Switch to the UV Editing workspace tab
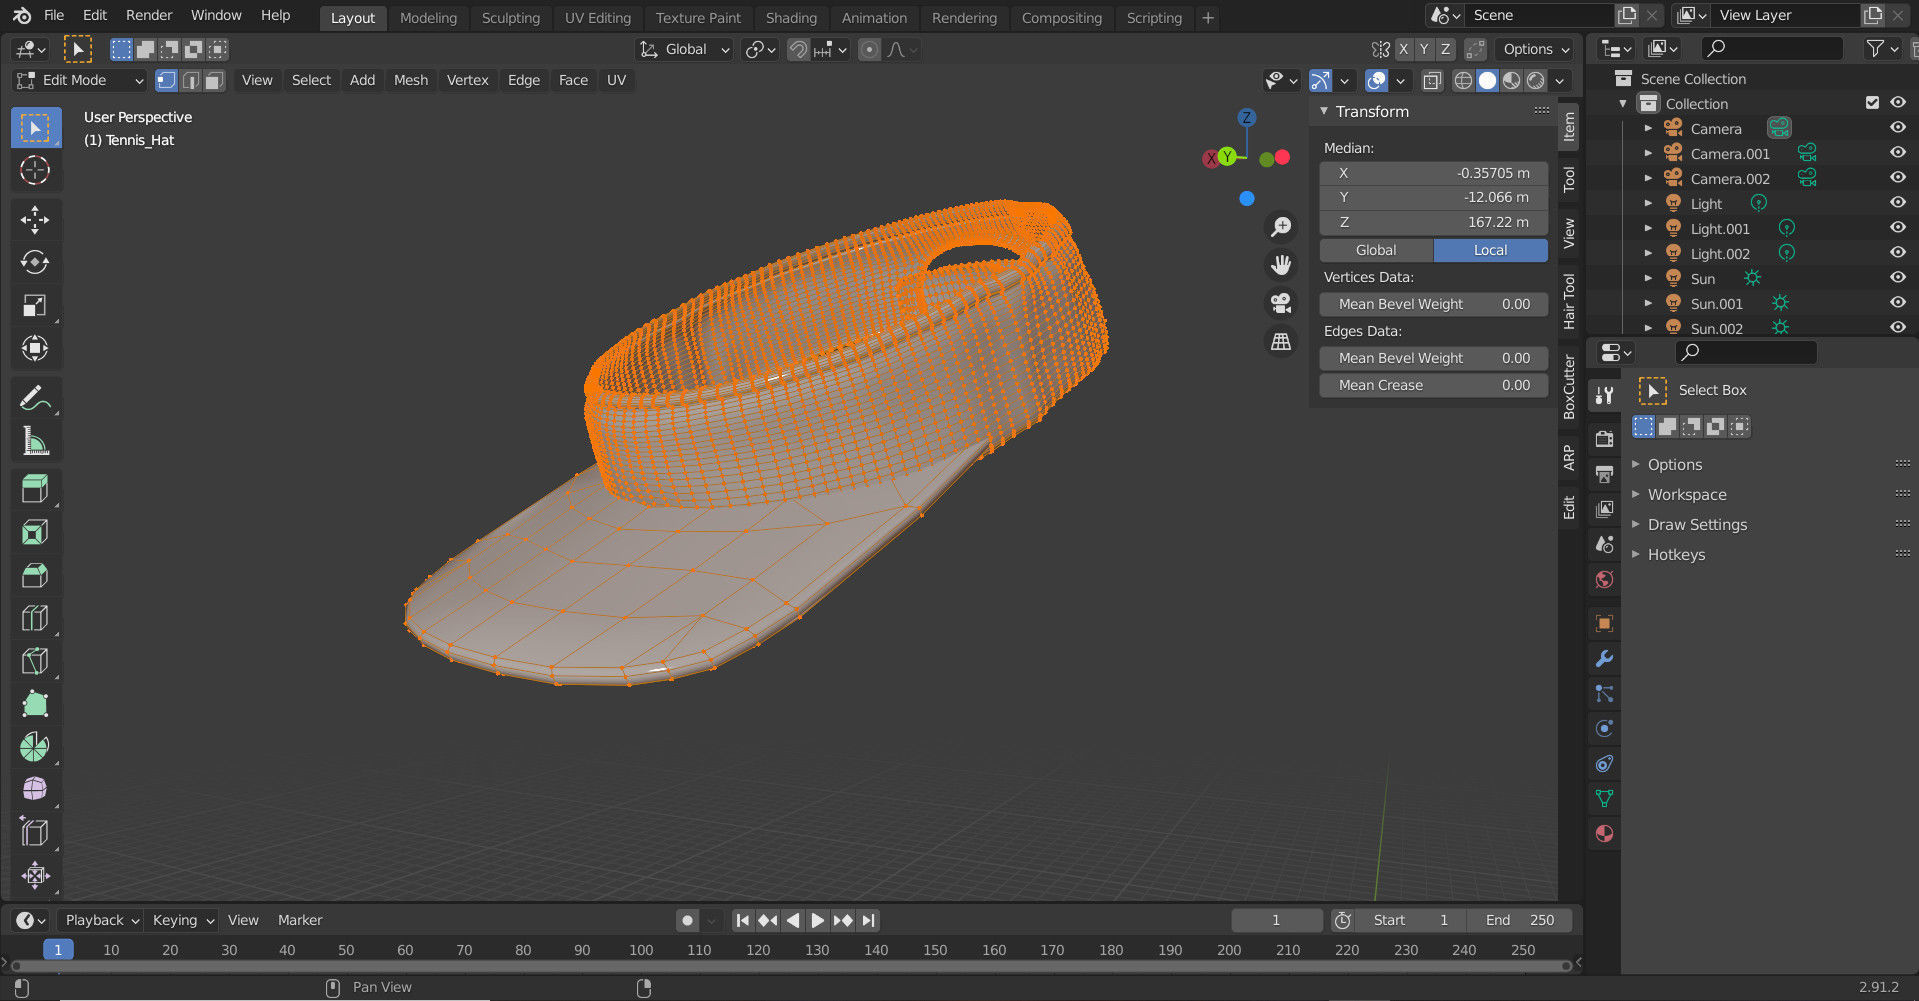Image resolution: width=1919 pixels, height=1001 pixels. 598,18
